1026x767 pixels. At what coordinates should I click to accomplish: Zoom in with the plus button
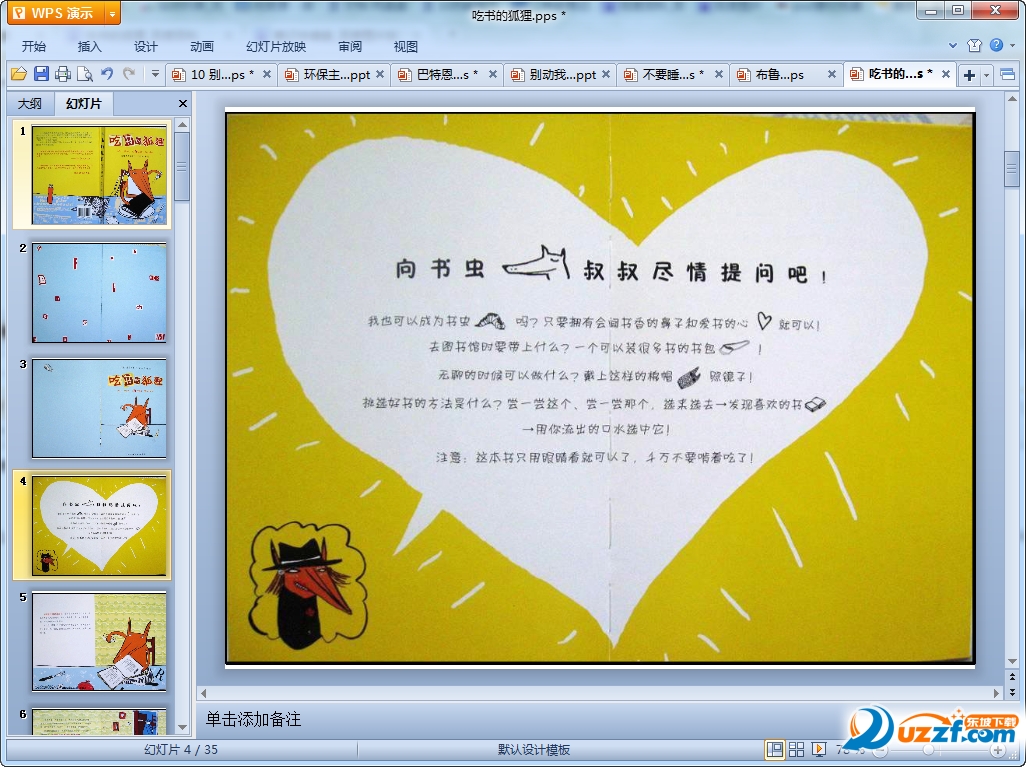tap(997, 750)
